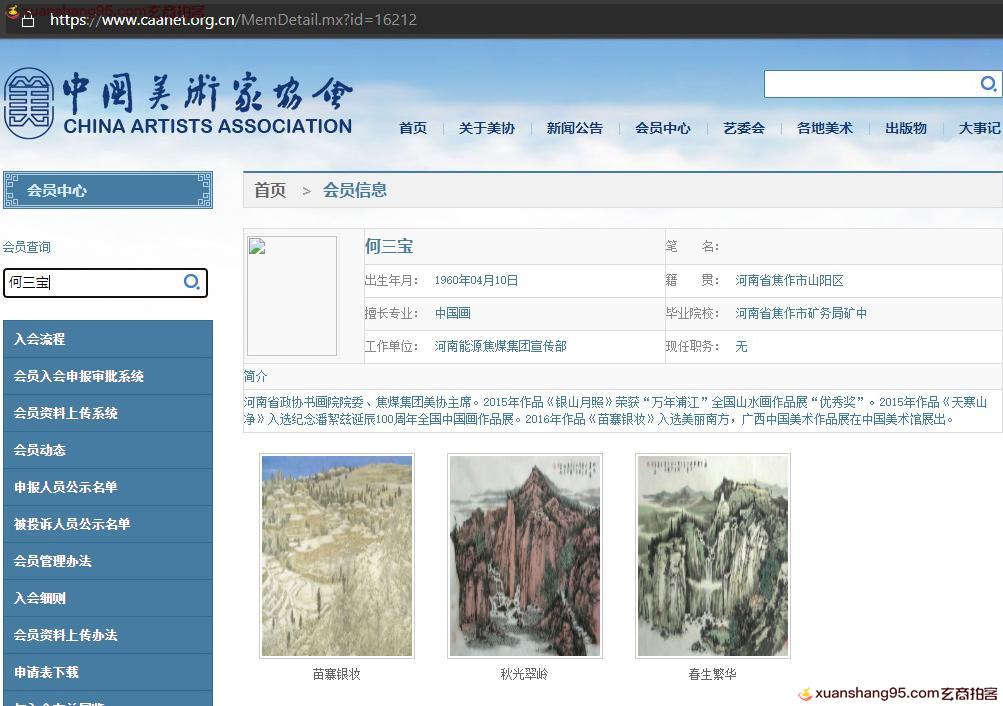The image size is (1003, 706).
Task: Open the 苗寨银妆 painting thumbnail
Action: click(337, 556)
